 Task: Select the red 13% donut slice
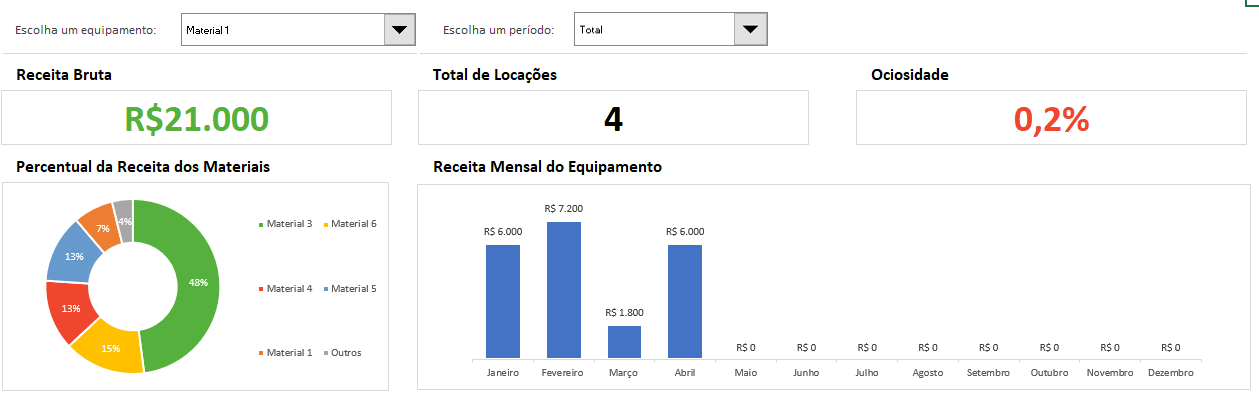click(71, 309)
